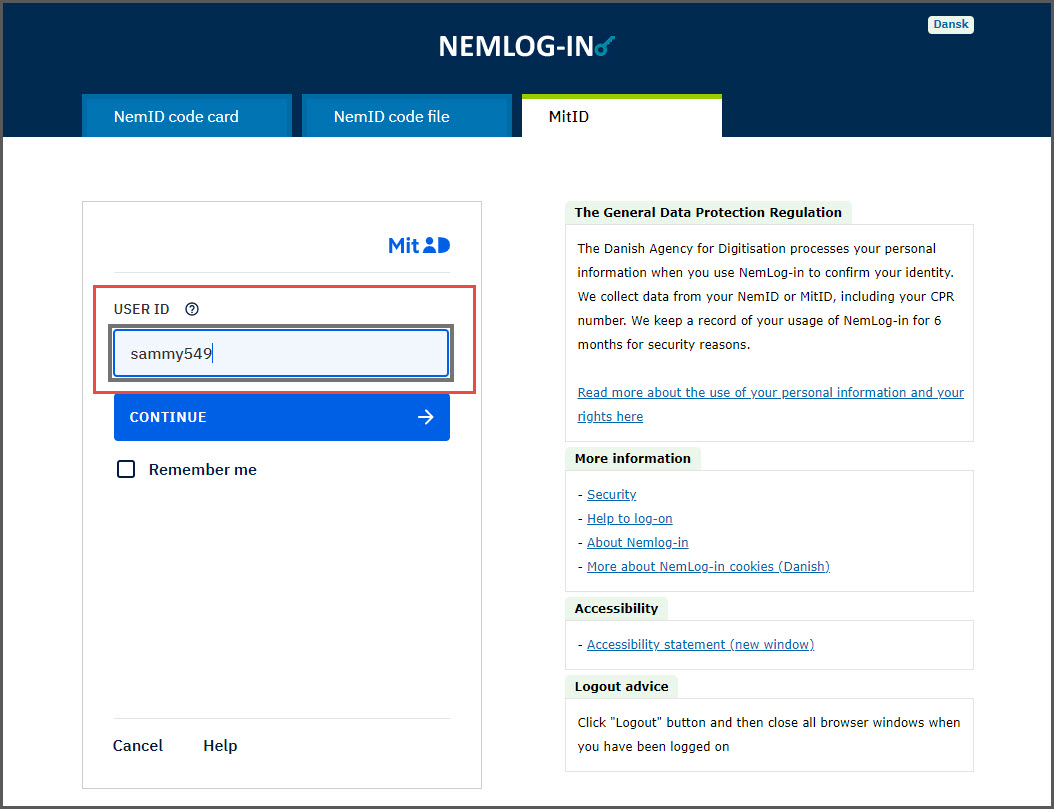Click the General Data Protection Regulation heading
1054x809 pixels.
708,212
